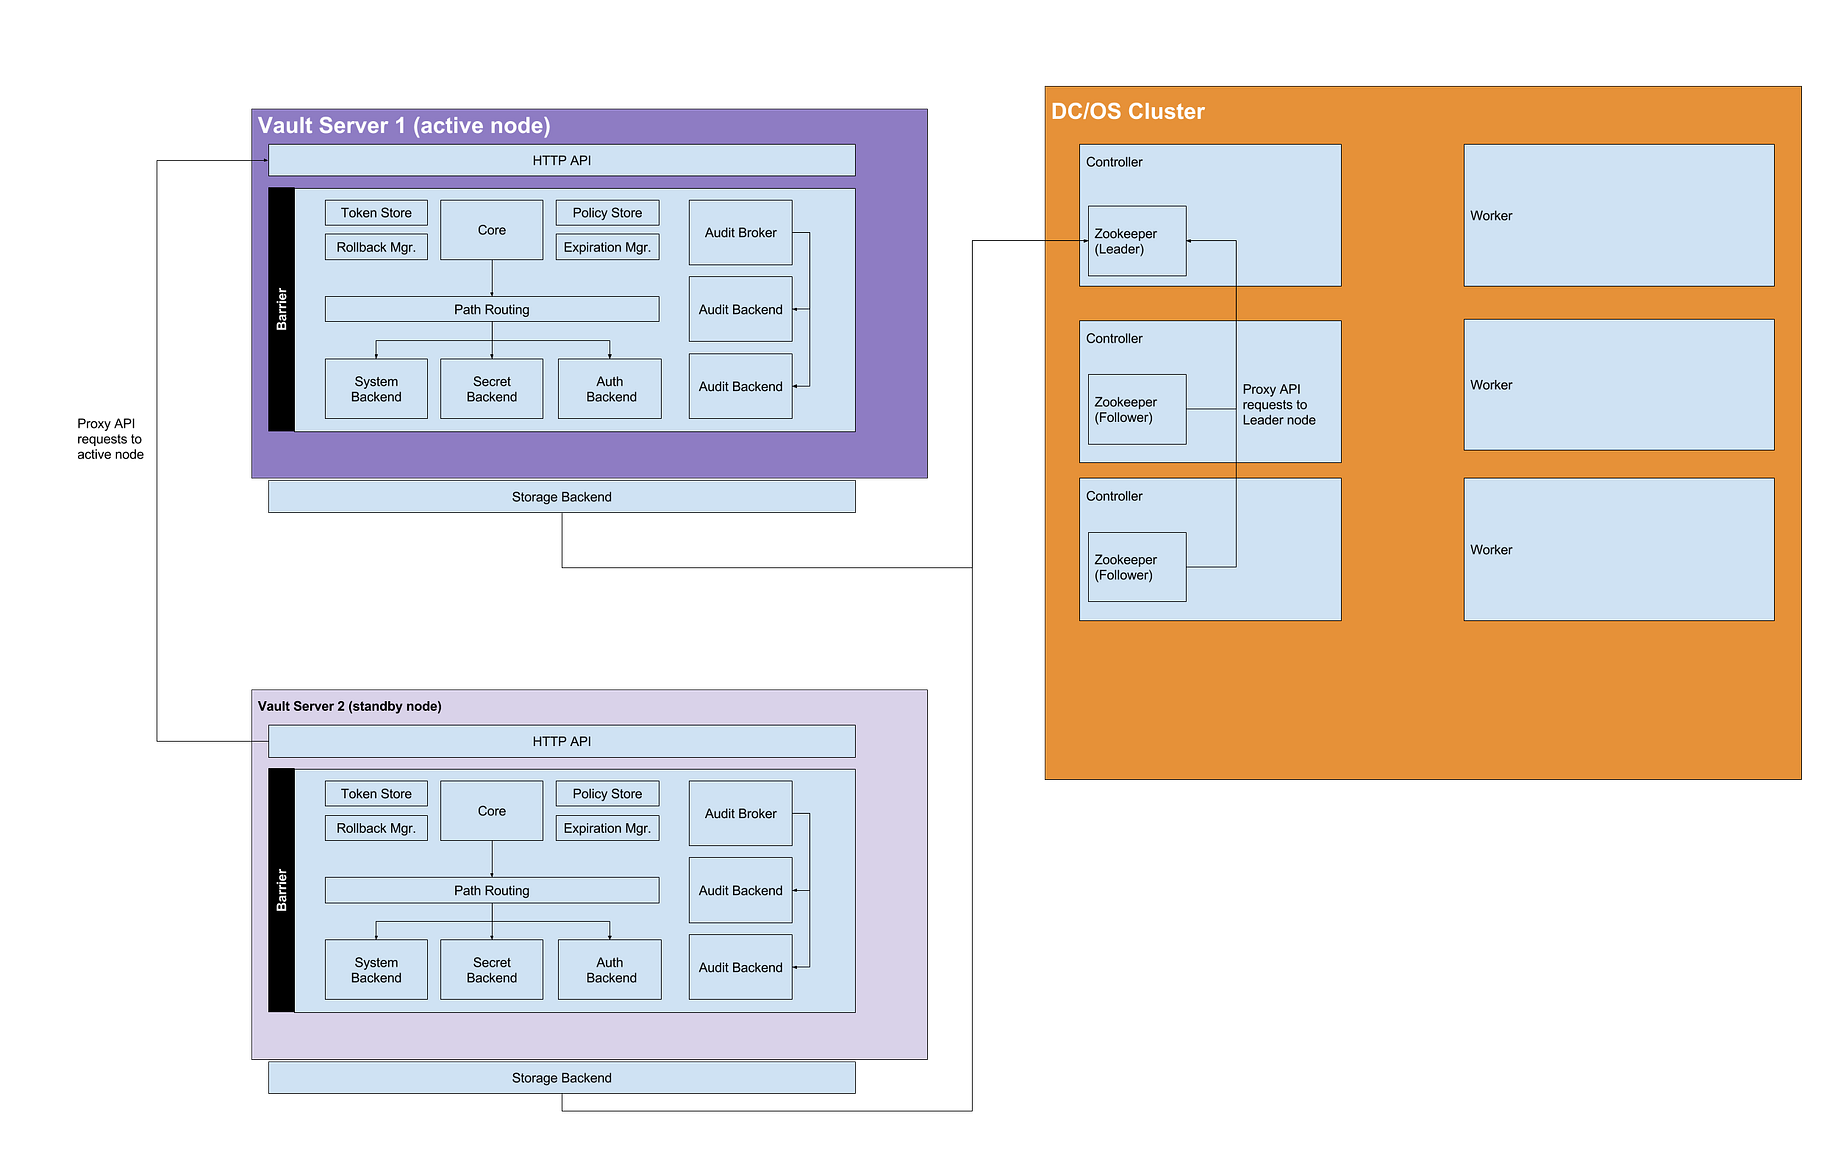Image resolution: width=1838 pixels, height=1162 pixels.
Task: Click the Storage Backend under Vault Server 1
Action: pos(562,497)
